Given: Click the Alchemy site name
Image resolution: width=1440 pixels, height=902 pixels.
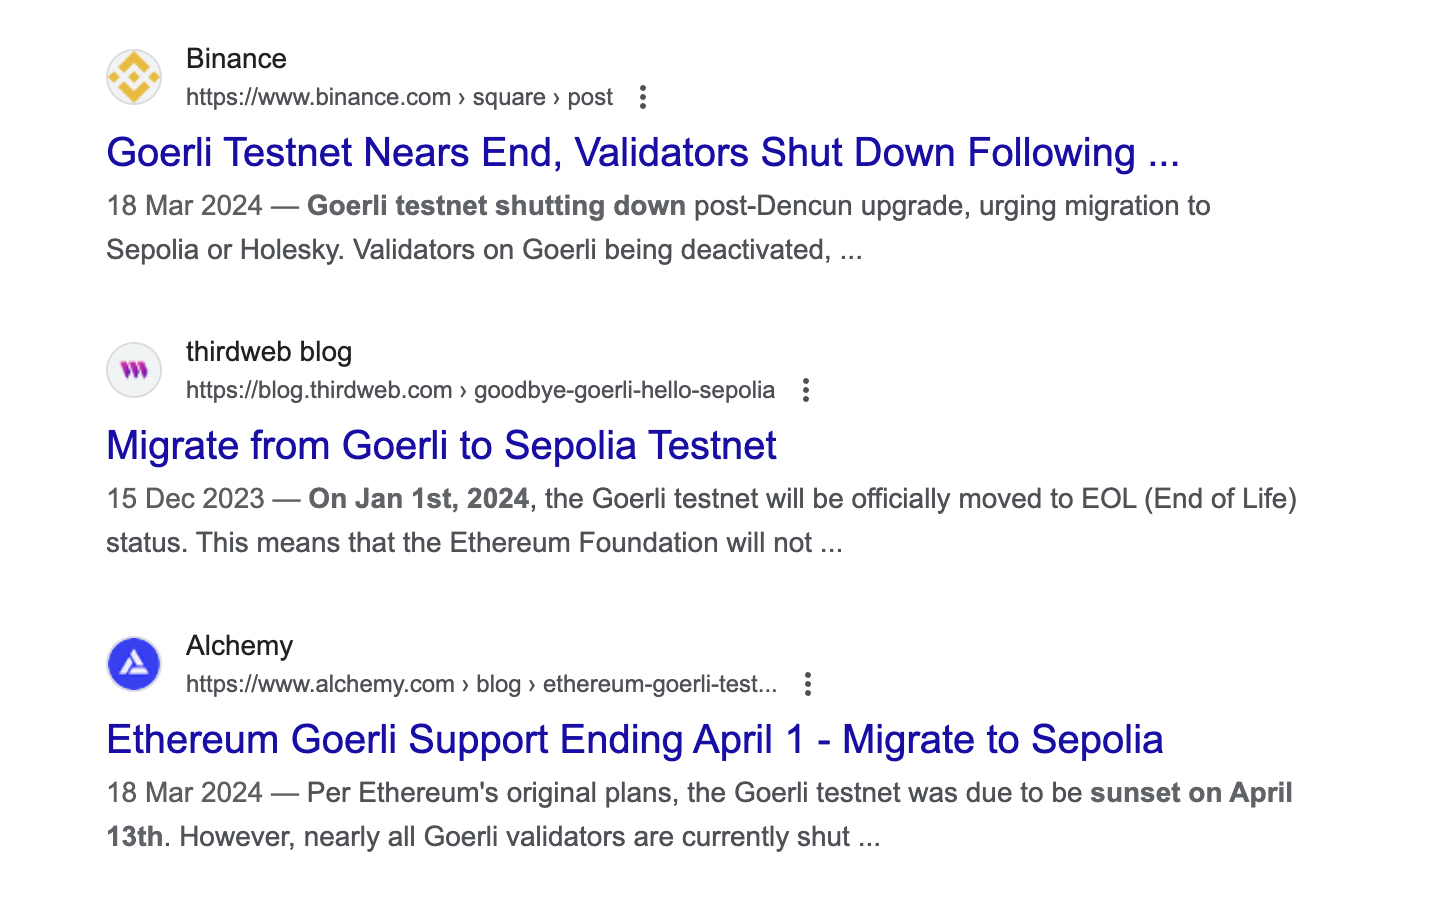Looking at the screenshot, I should 239,645.
